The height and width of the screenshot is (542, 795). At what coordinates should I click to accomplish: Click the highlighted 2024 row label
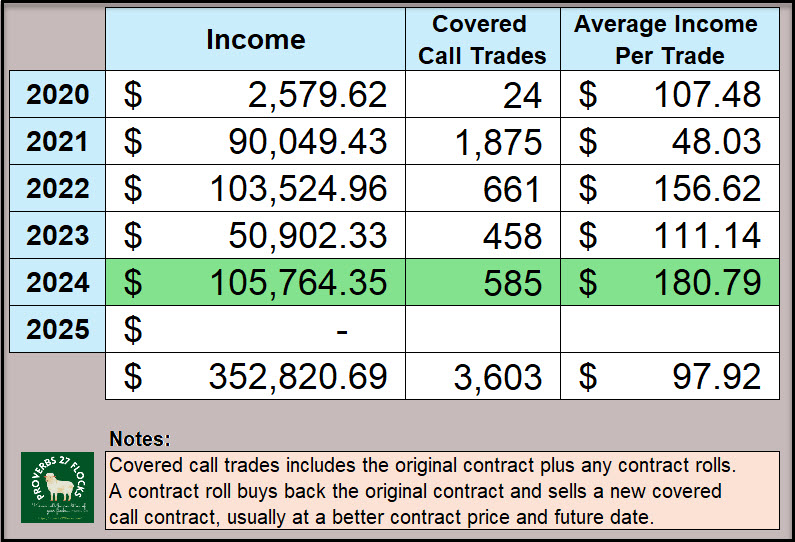pos(57,282)
